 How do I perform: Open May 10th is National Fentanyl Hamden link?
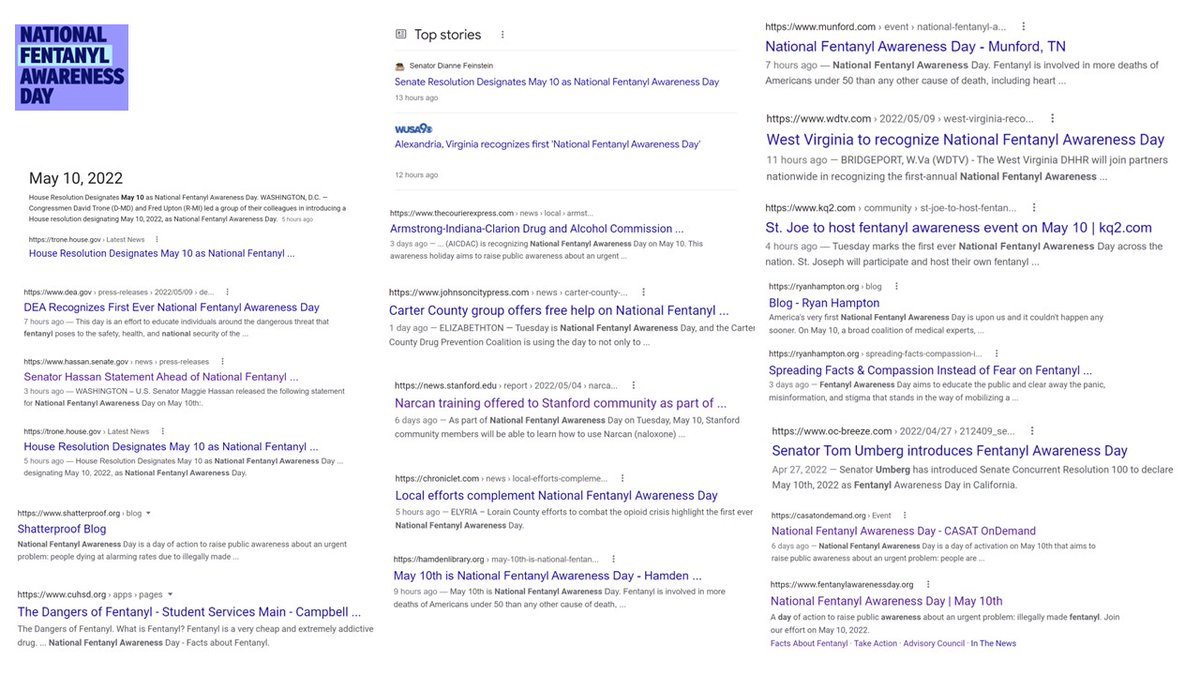point(548,577)
